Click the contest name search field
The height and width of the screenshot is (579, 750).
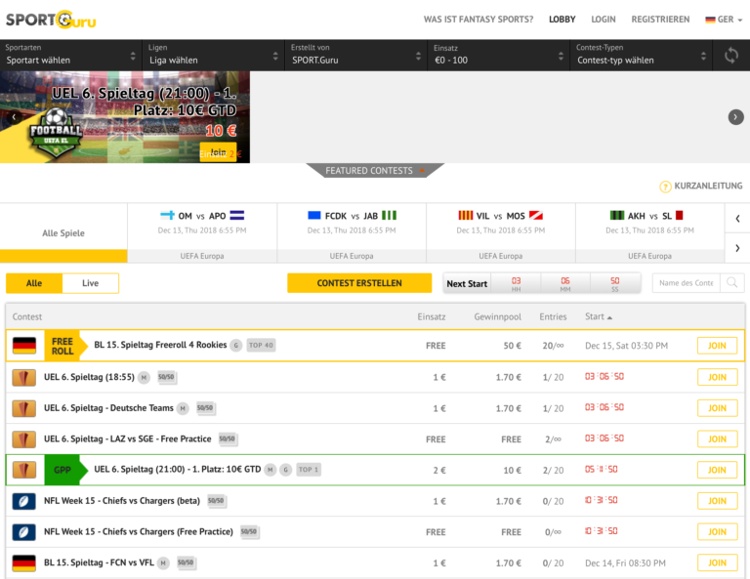686,283
